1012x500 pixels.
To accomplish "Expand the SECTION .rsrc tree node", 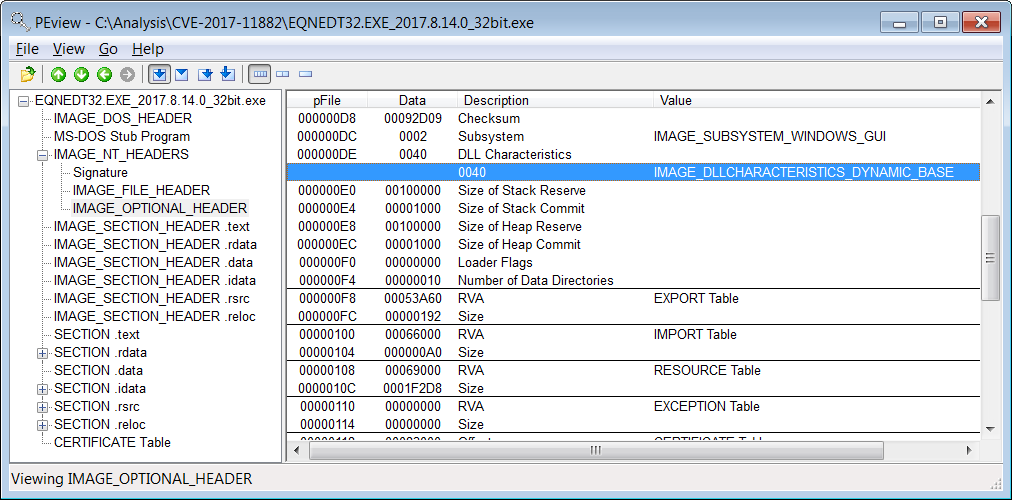I will [43, 407].
